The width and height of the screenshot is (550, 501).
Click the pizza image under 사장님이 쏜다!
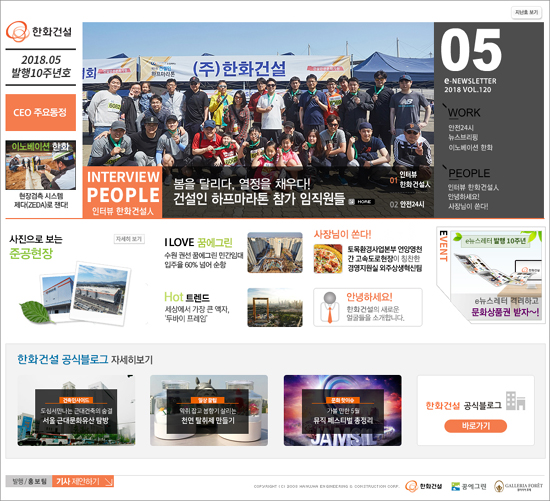coord(328,259)
